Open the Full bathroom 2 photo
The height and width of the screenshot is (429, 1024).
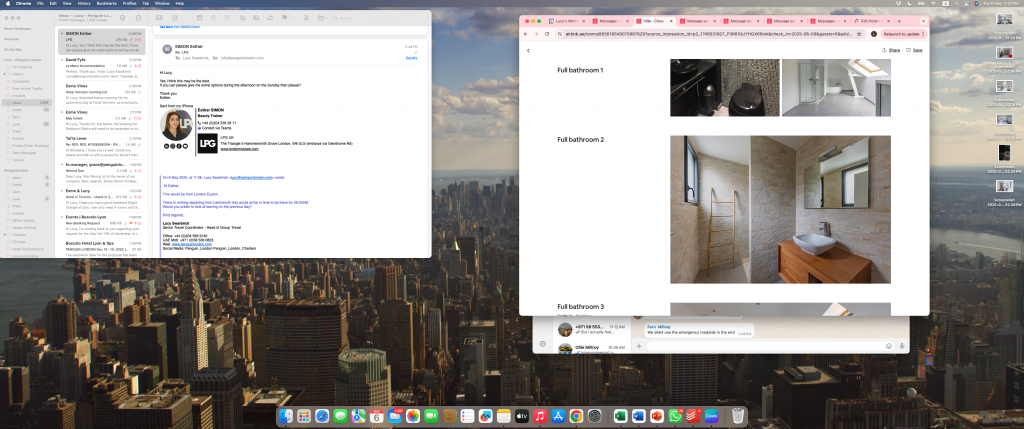coord(780,210)
